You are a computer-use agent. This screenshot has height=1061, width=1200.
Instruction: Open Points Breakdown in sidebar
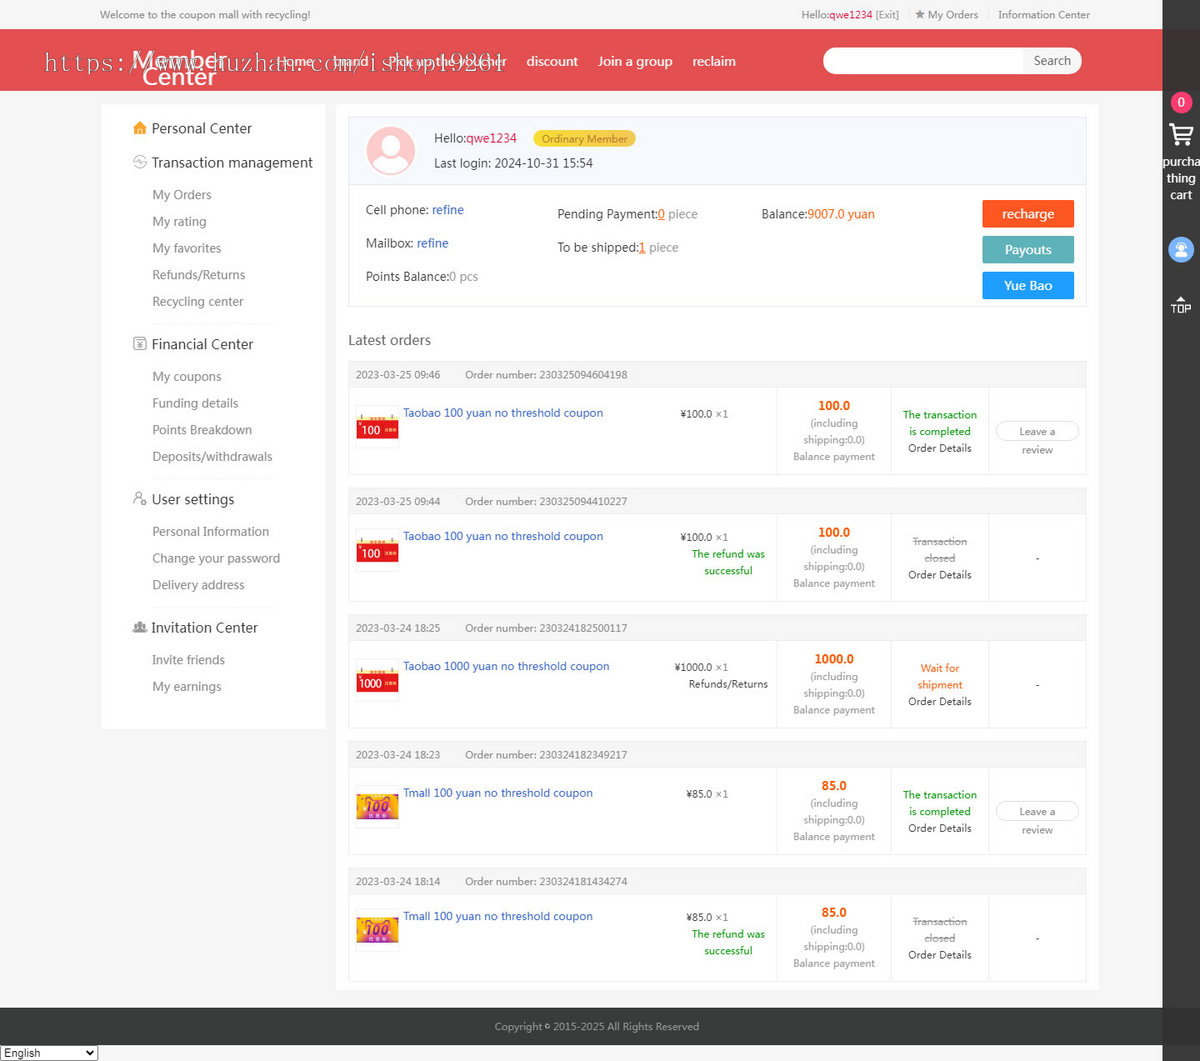click(x=202, y=430)
